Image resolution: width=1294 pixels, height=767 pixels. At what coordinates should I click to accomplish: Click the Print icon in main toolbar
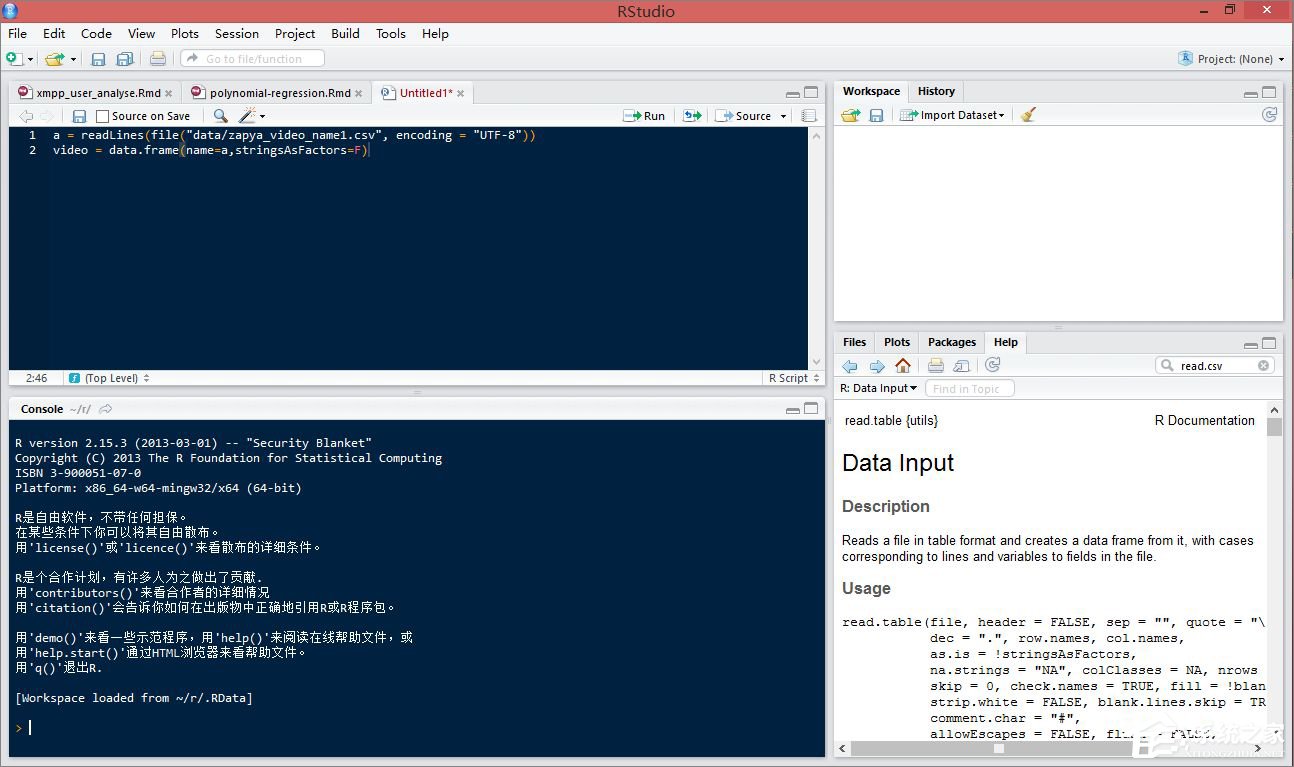[x=158, y=59]
